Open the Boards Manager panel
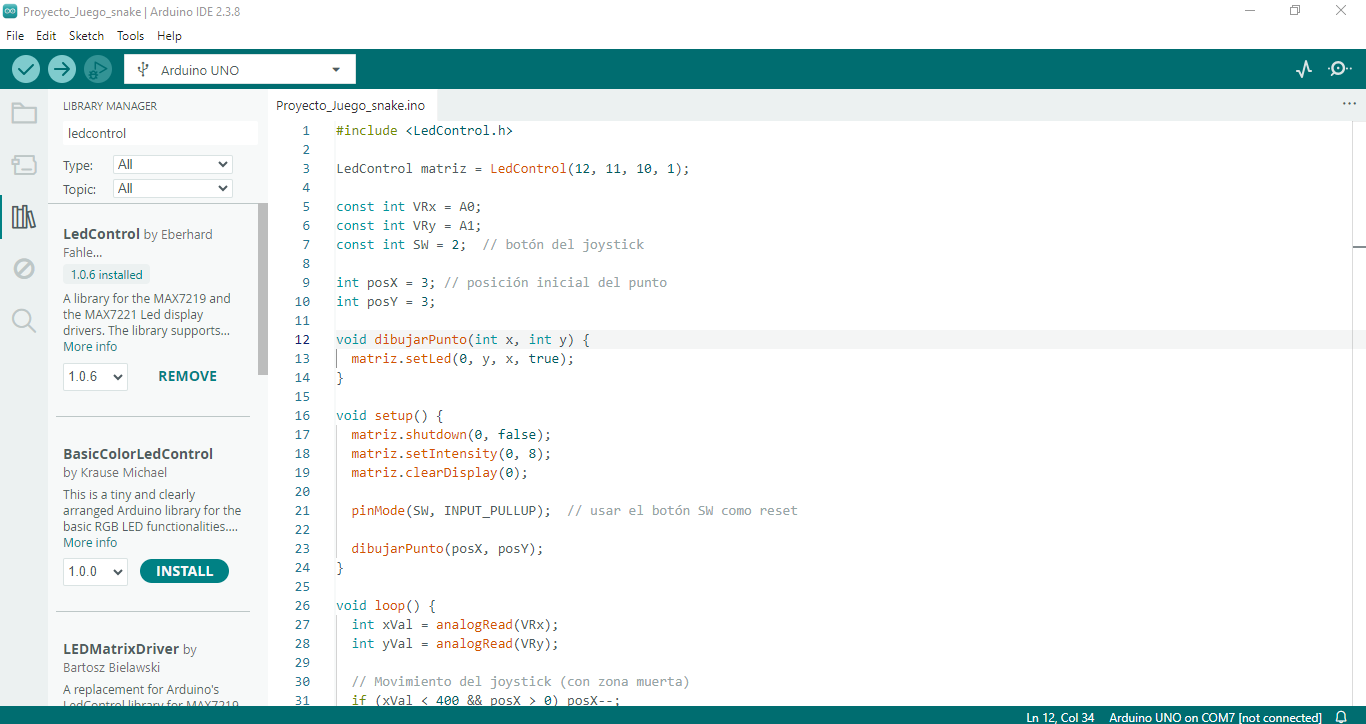 [24, 165]
